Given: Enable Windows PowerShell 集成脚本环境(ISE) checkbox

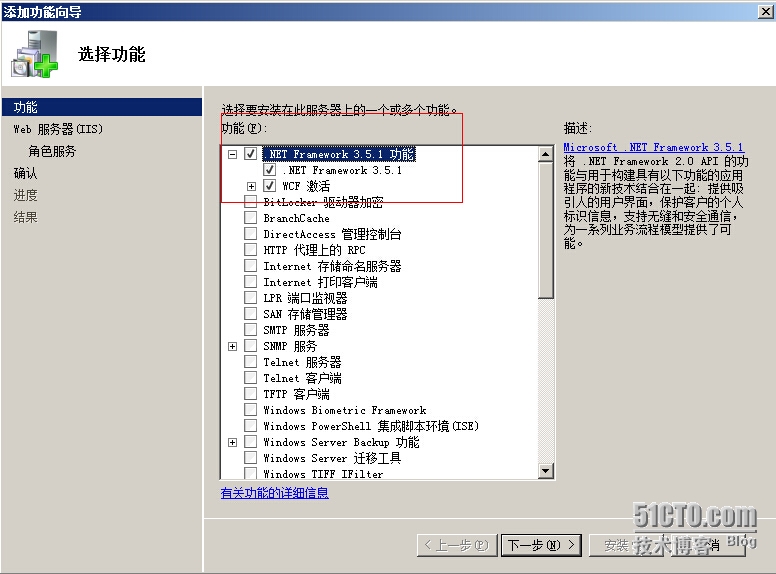Looking at the screenshot, I should [x=250, y=426].
